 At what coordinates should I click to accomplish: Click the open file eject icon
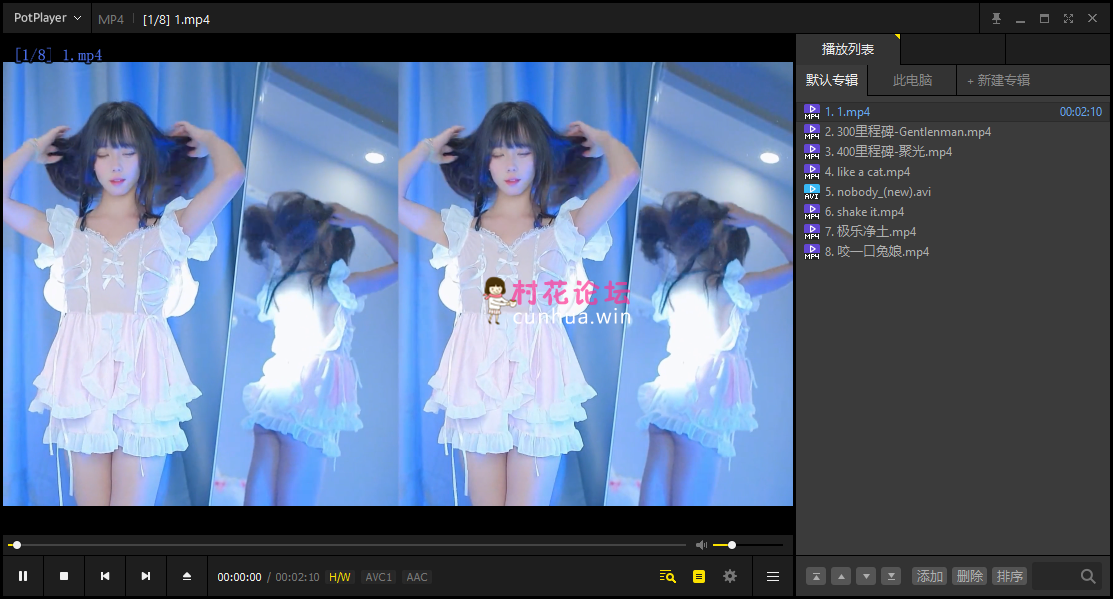click(x=187, y=576)
